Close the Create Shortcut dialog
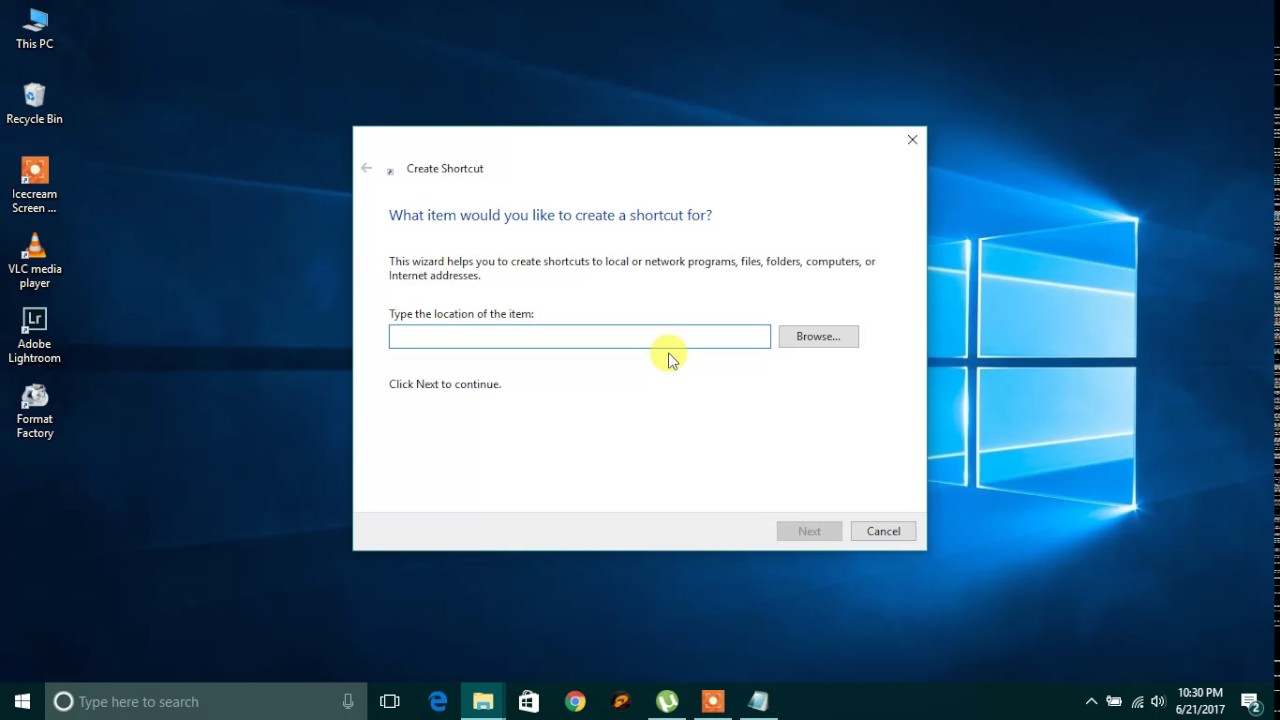The image size is (1280, 720). tap(912, 140)
